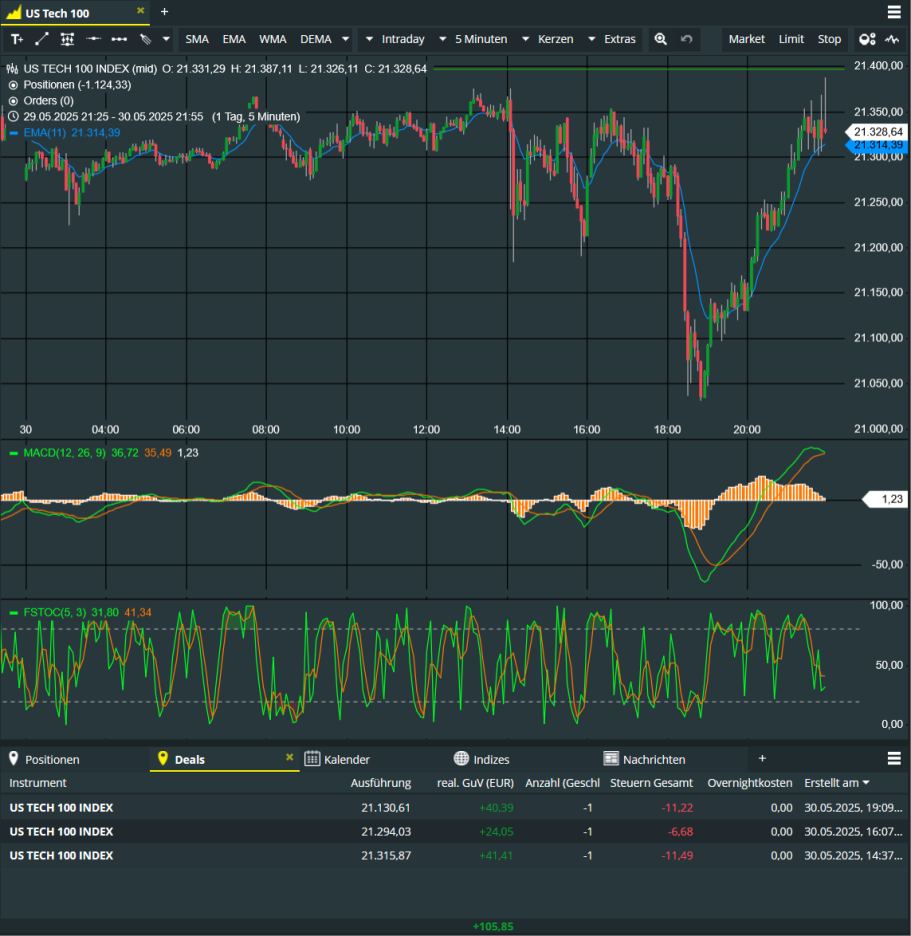The height and width of the screenshot is (936, 911).
Task: Select the Fibonacci grid drawing tool
Action: pyautogui.click(x=67, y=39)
